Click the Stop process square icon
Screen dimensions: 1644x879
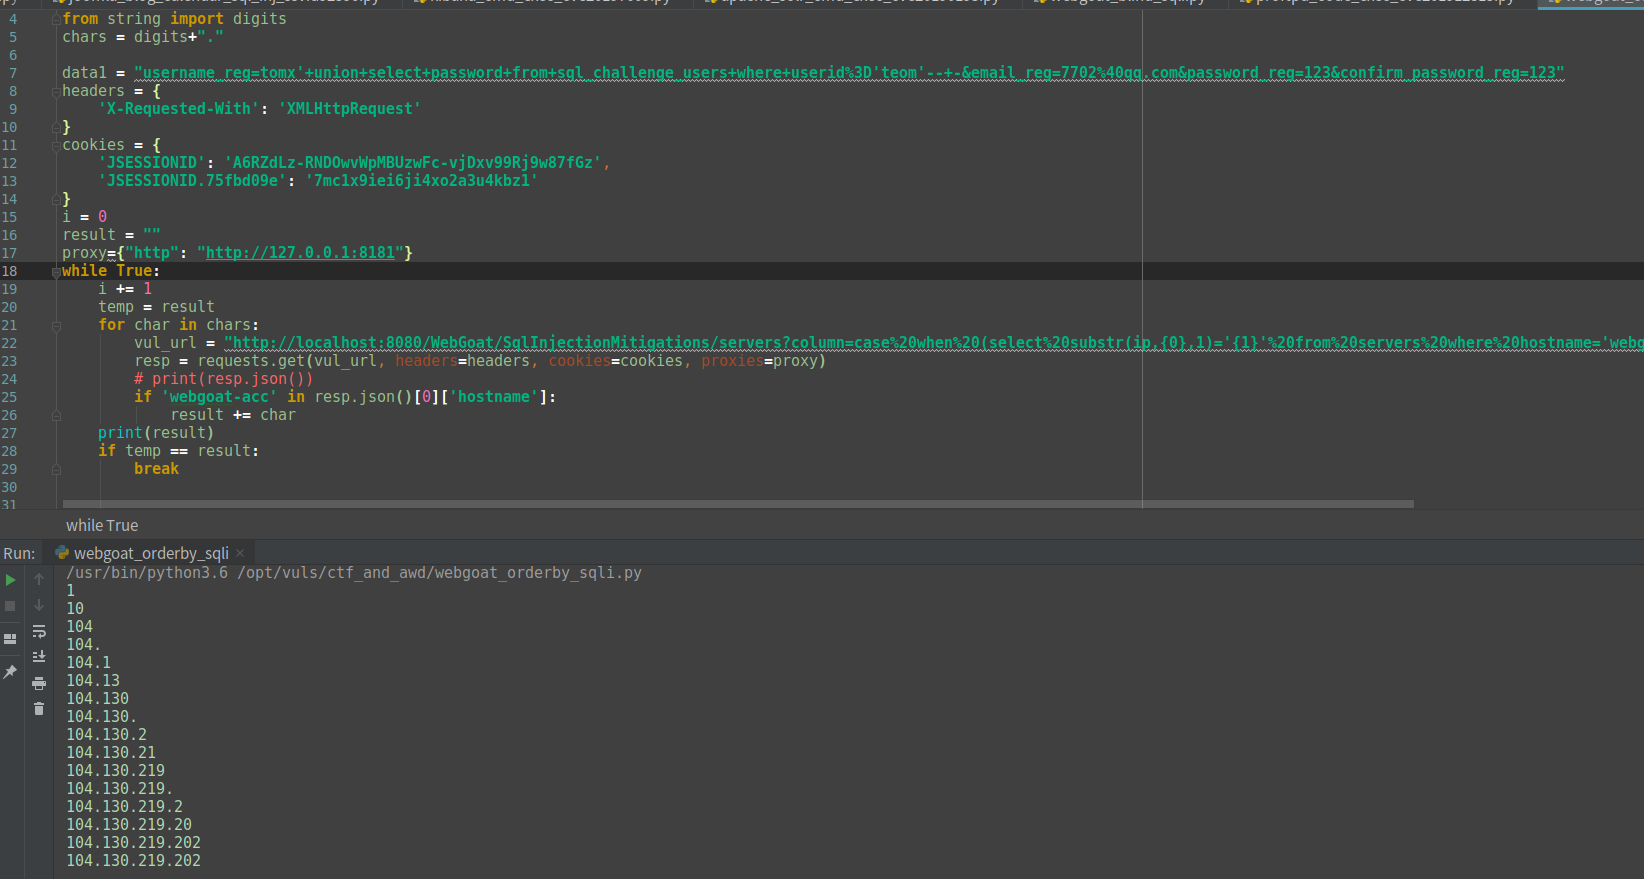point(10,606)
